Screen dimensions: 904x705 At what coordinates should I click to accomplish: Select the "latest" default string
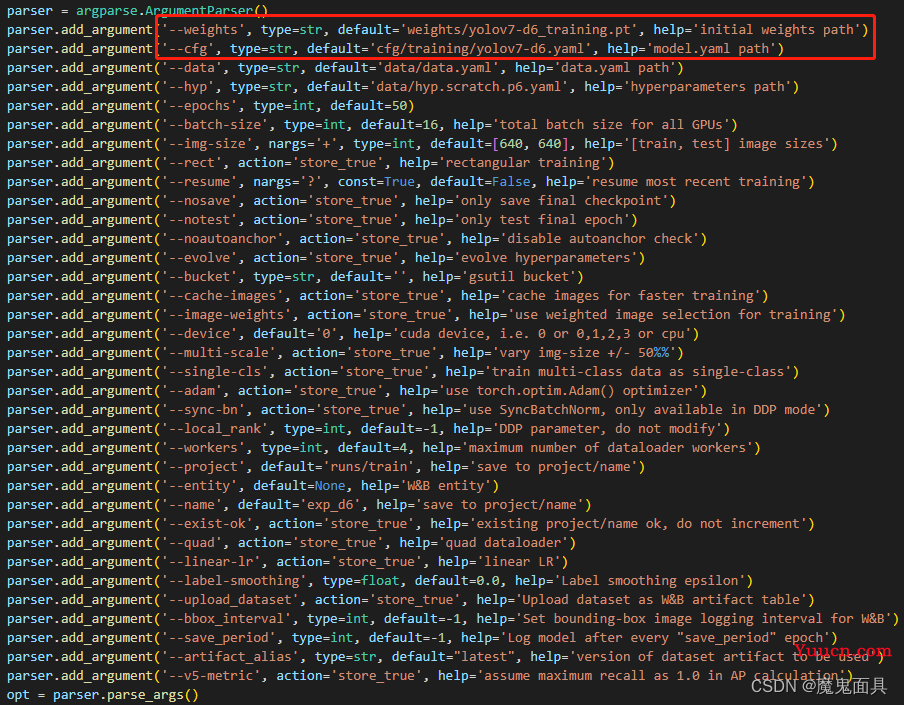pos(484,658)
